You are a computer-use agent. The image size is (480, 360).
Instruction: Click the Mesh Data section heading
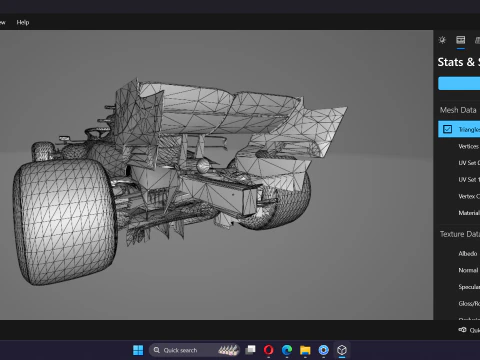[458, 110]
